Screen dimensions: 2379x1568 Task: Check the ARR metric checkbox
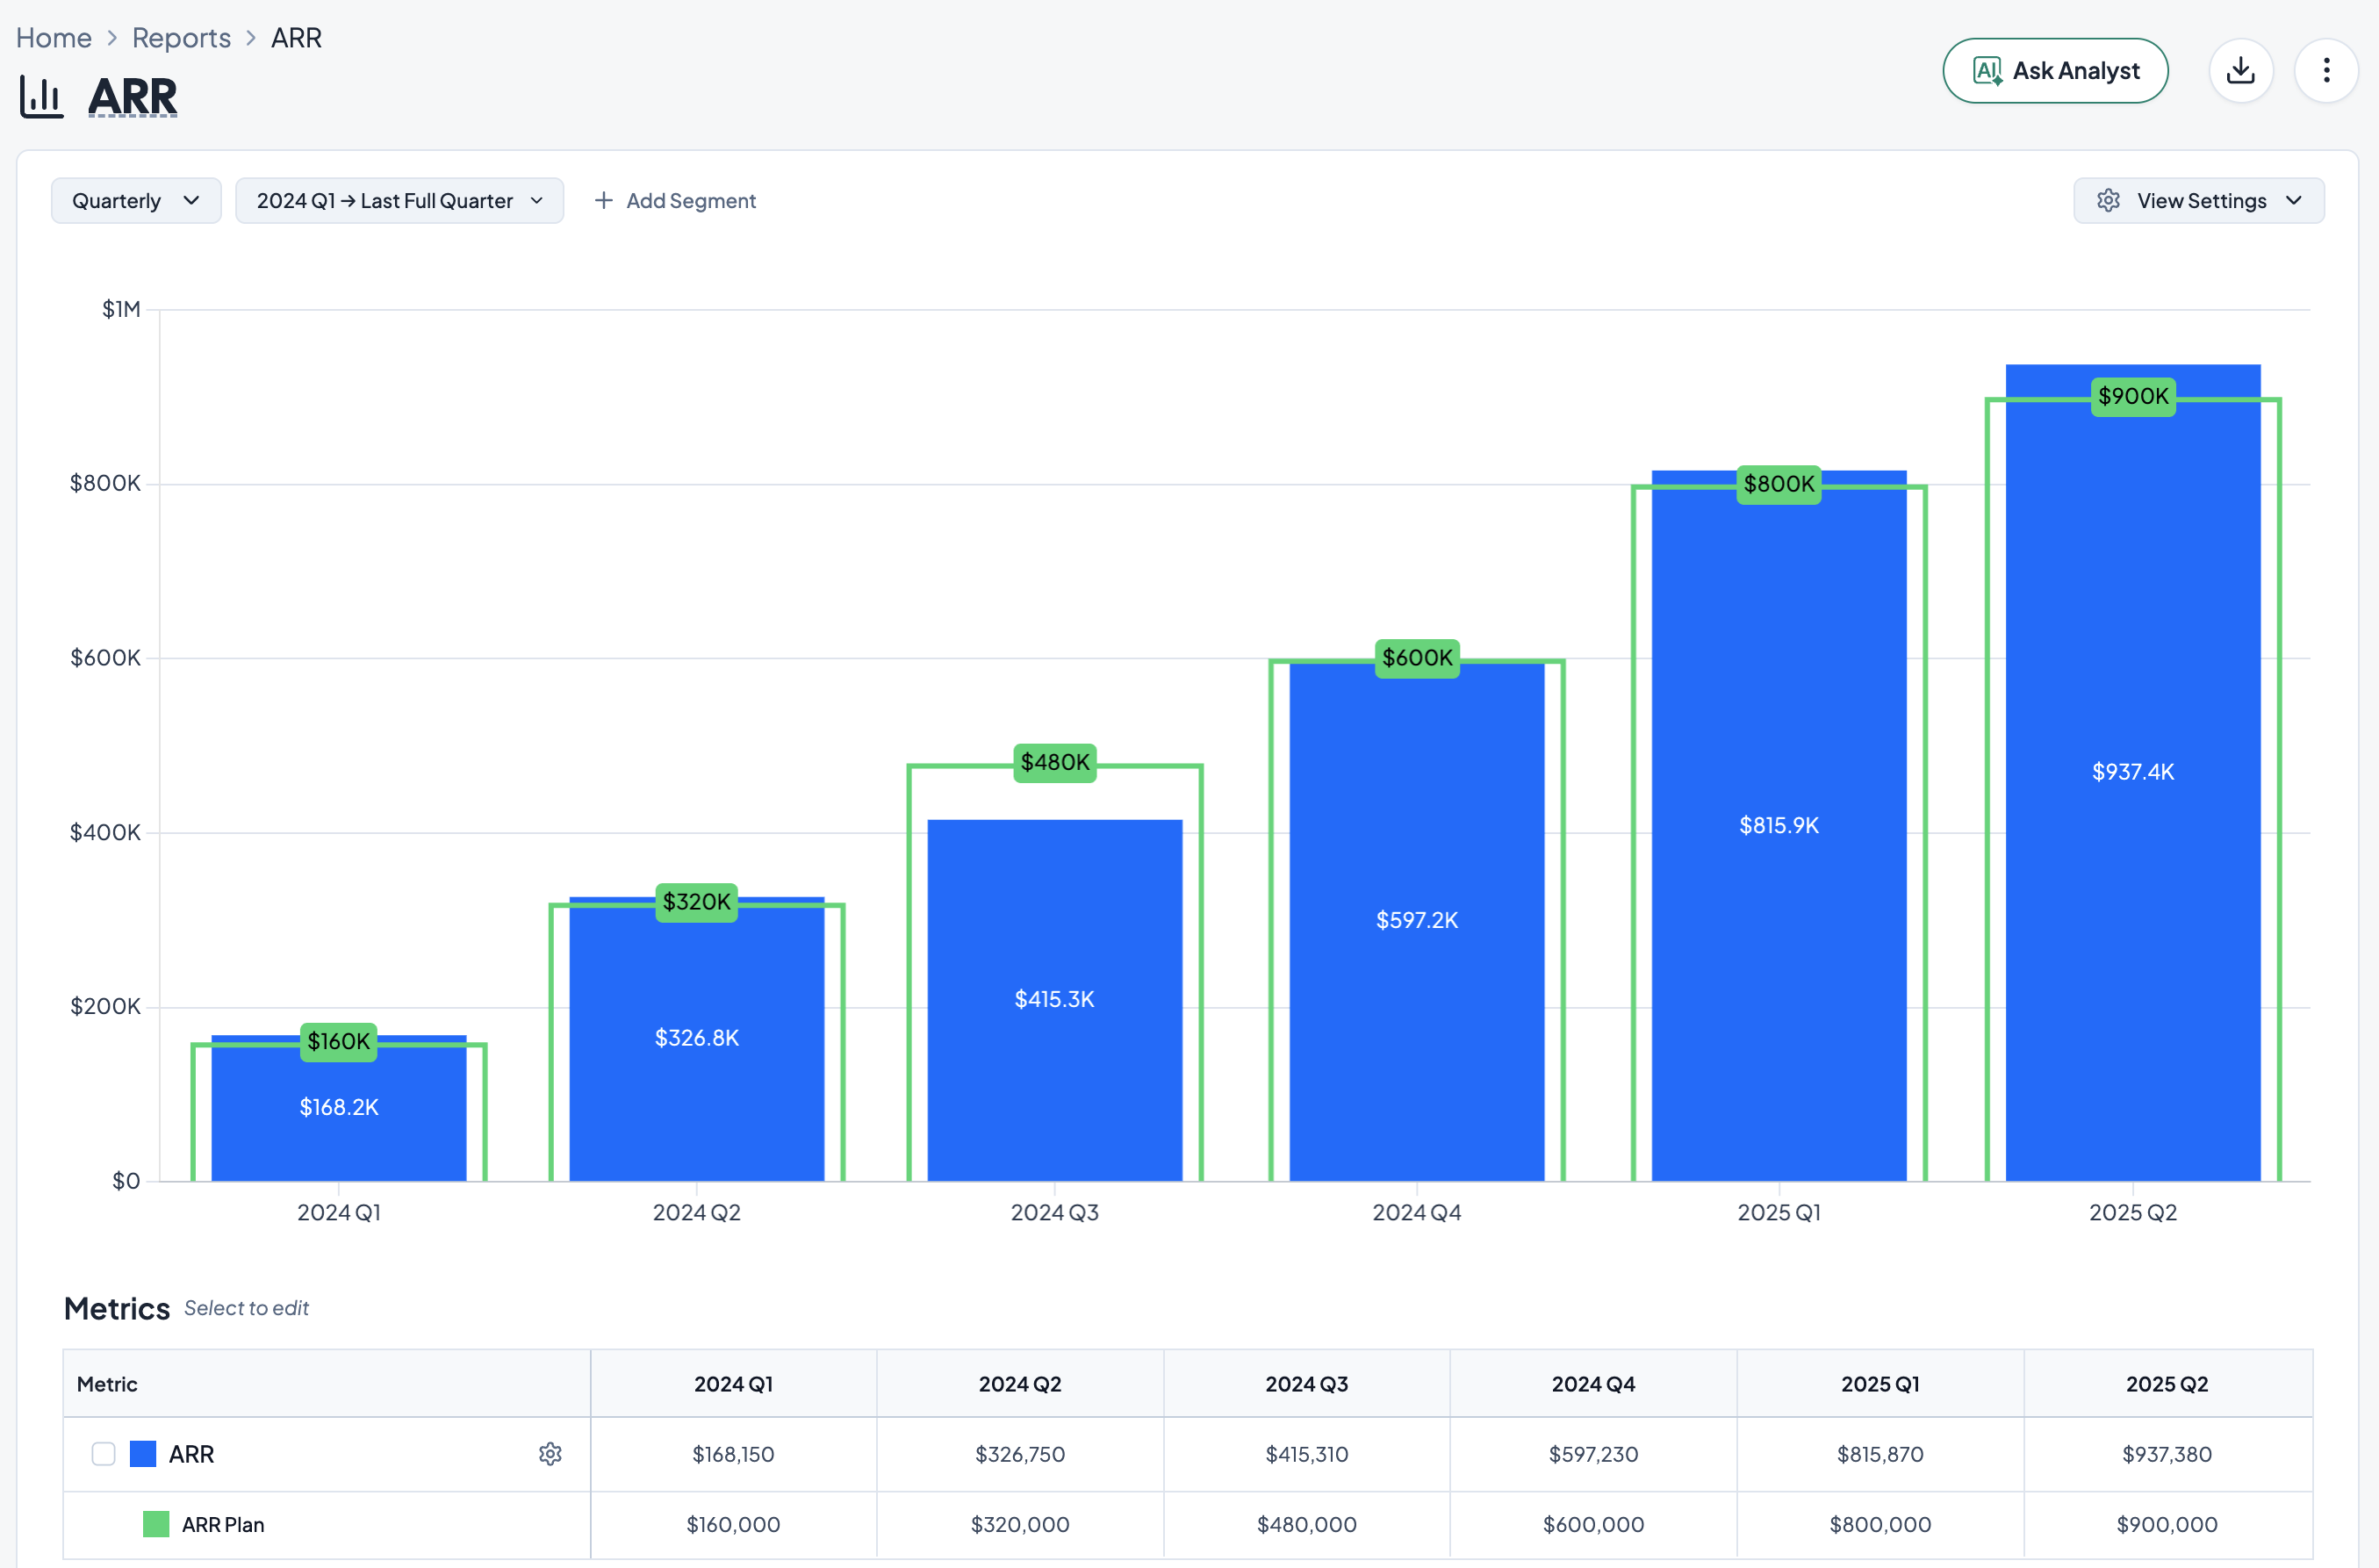click(x=104, y=1453)
